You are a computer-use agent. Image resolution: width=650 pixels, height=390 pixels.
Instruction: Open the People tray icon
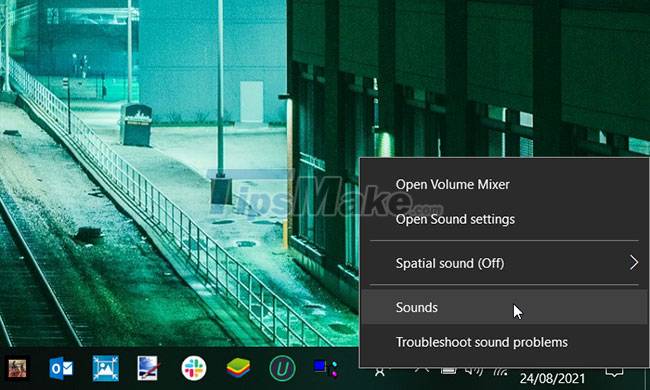pos(380,371)
